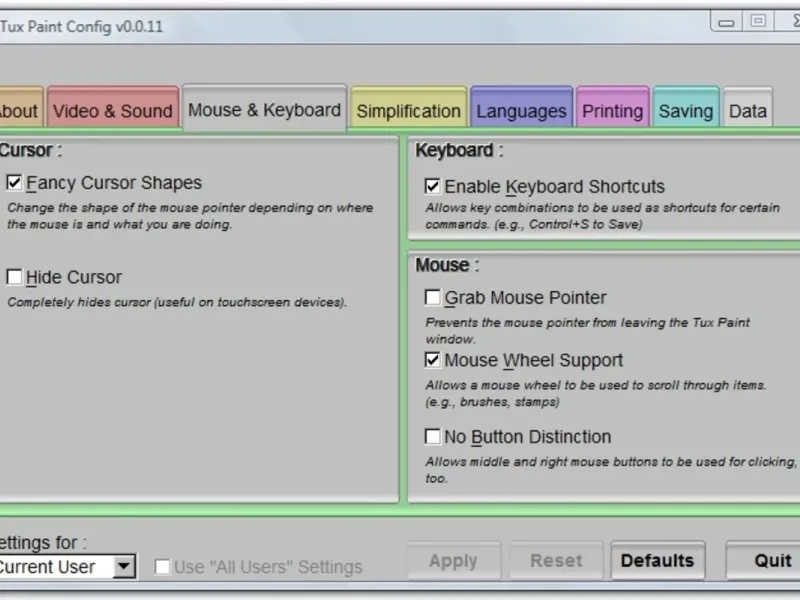Click the Mouse section heading
The height and width of the screenshot is (600, 800).
pyautogui.click(x=447, y=265)
